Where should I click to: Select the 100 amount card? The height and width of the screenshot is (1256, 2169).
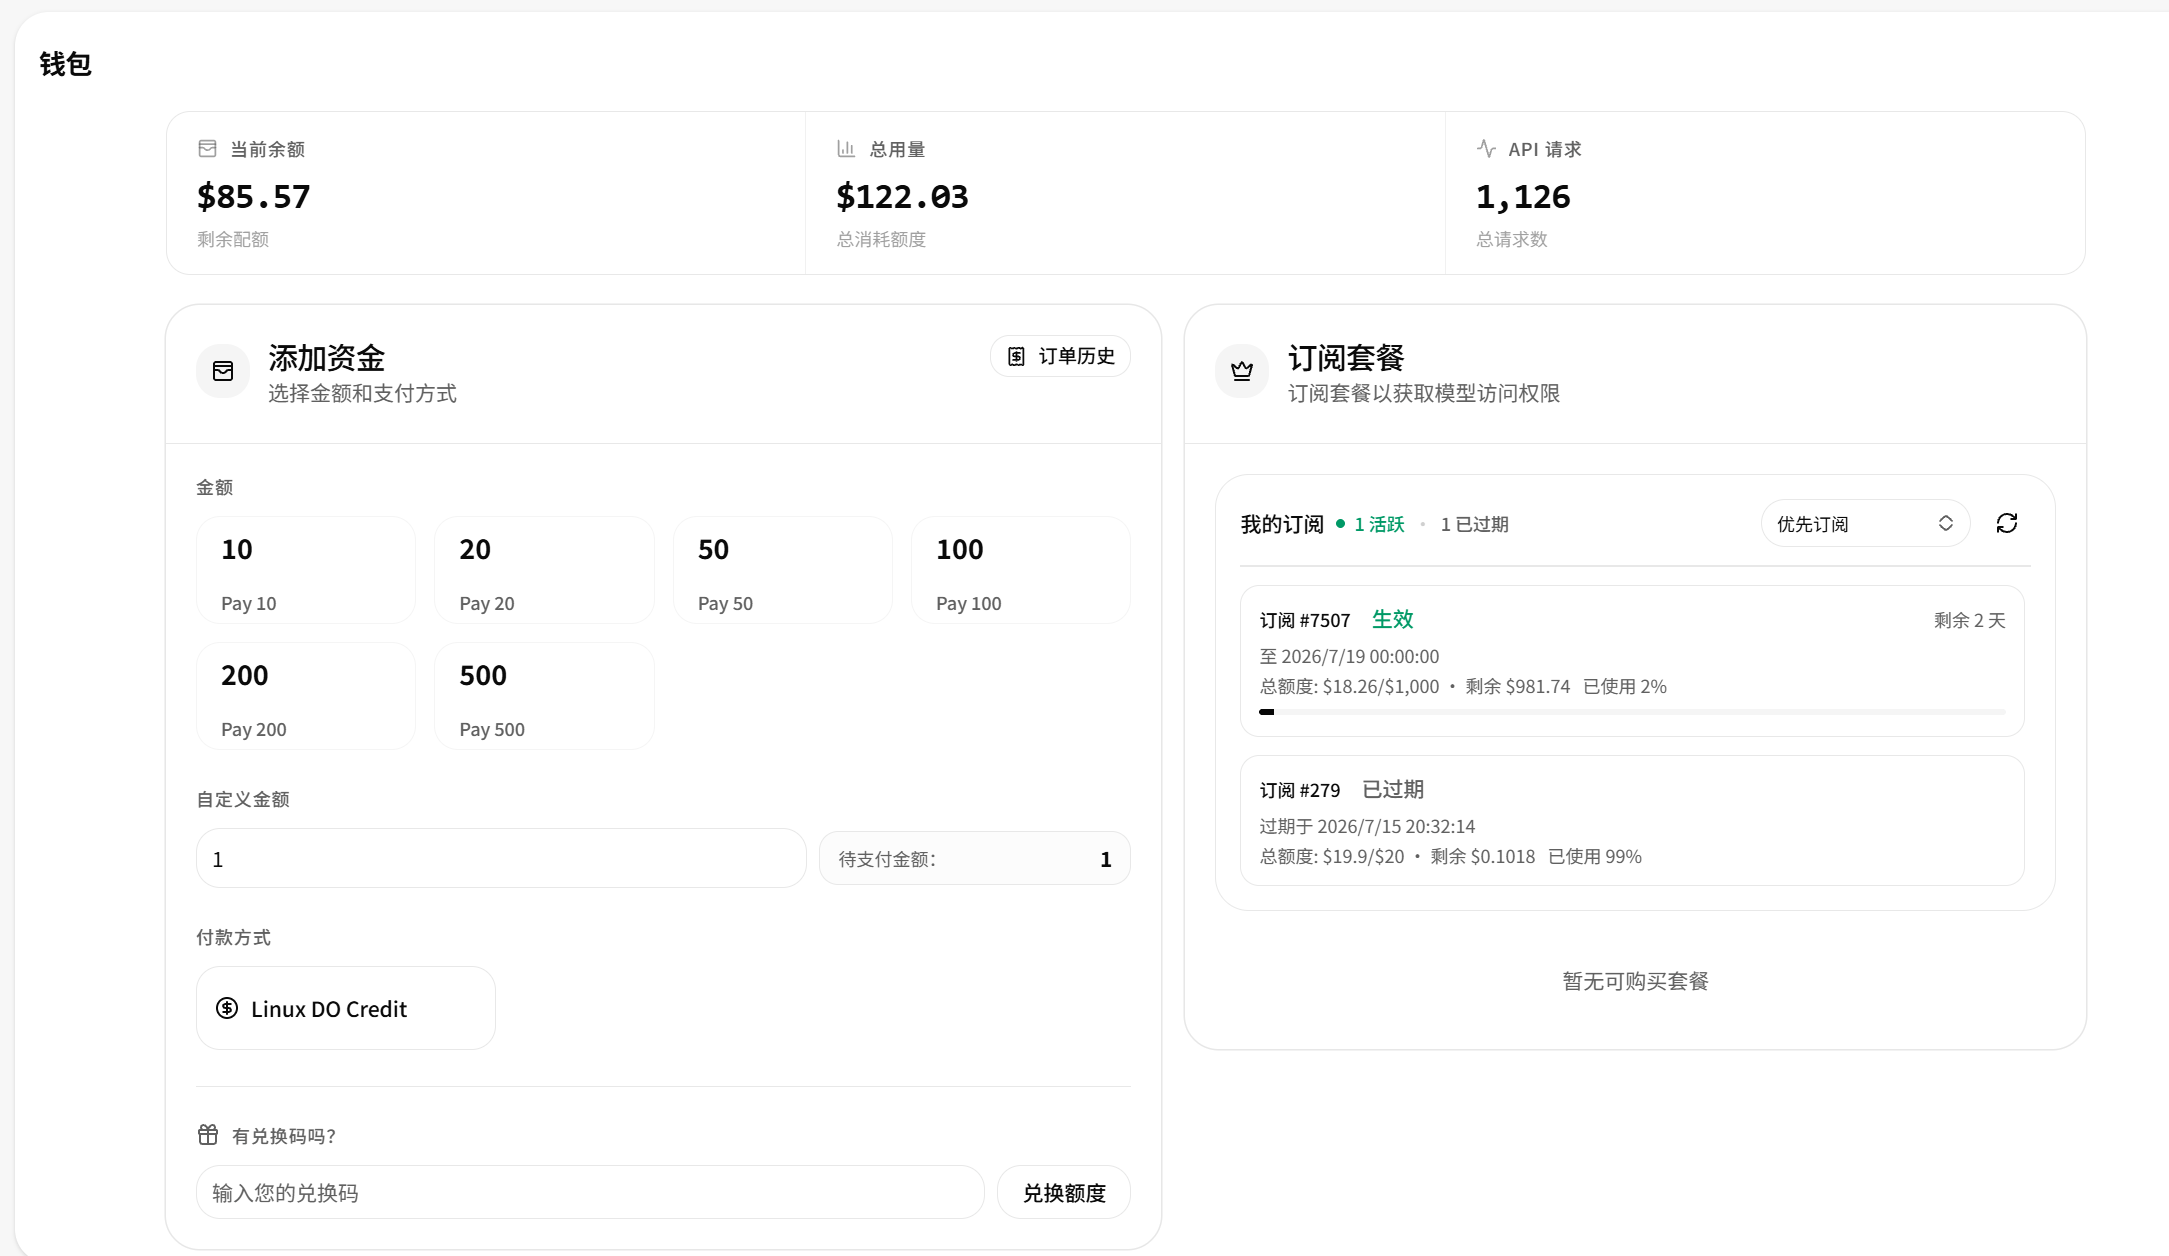pyautogui.click(x=1021, y=570)
